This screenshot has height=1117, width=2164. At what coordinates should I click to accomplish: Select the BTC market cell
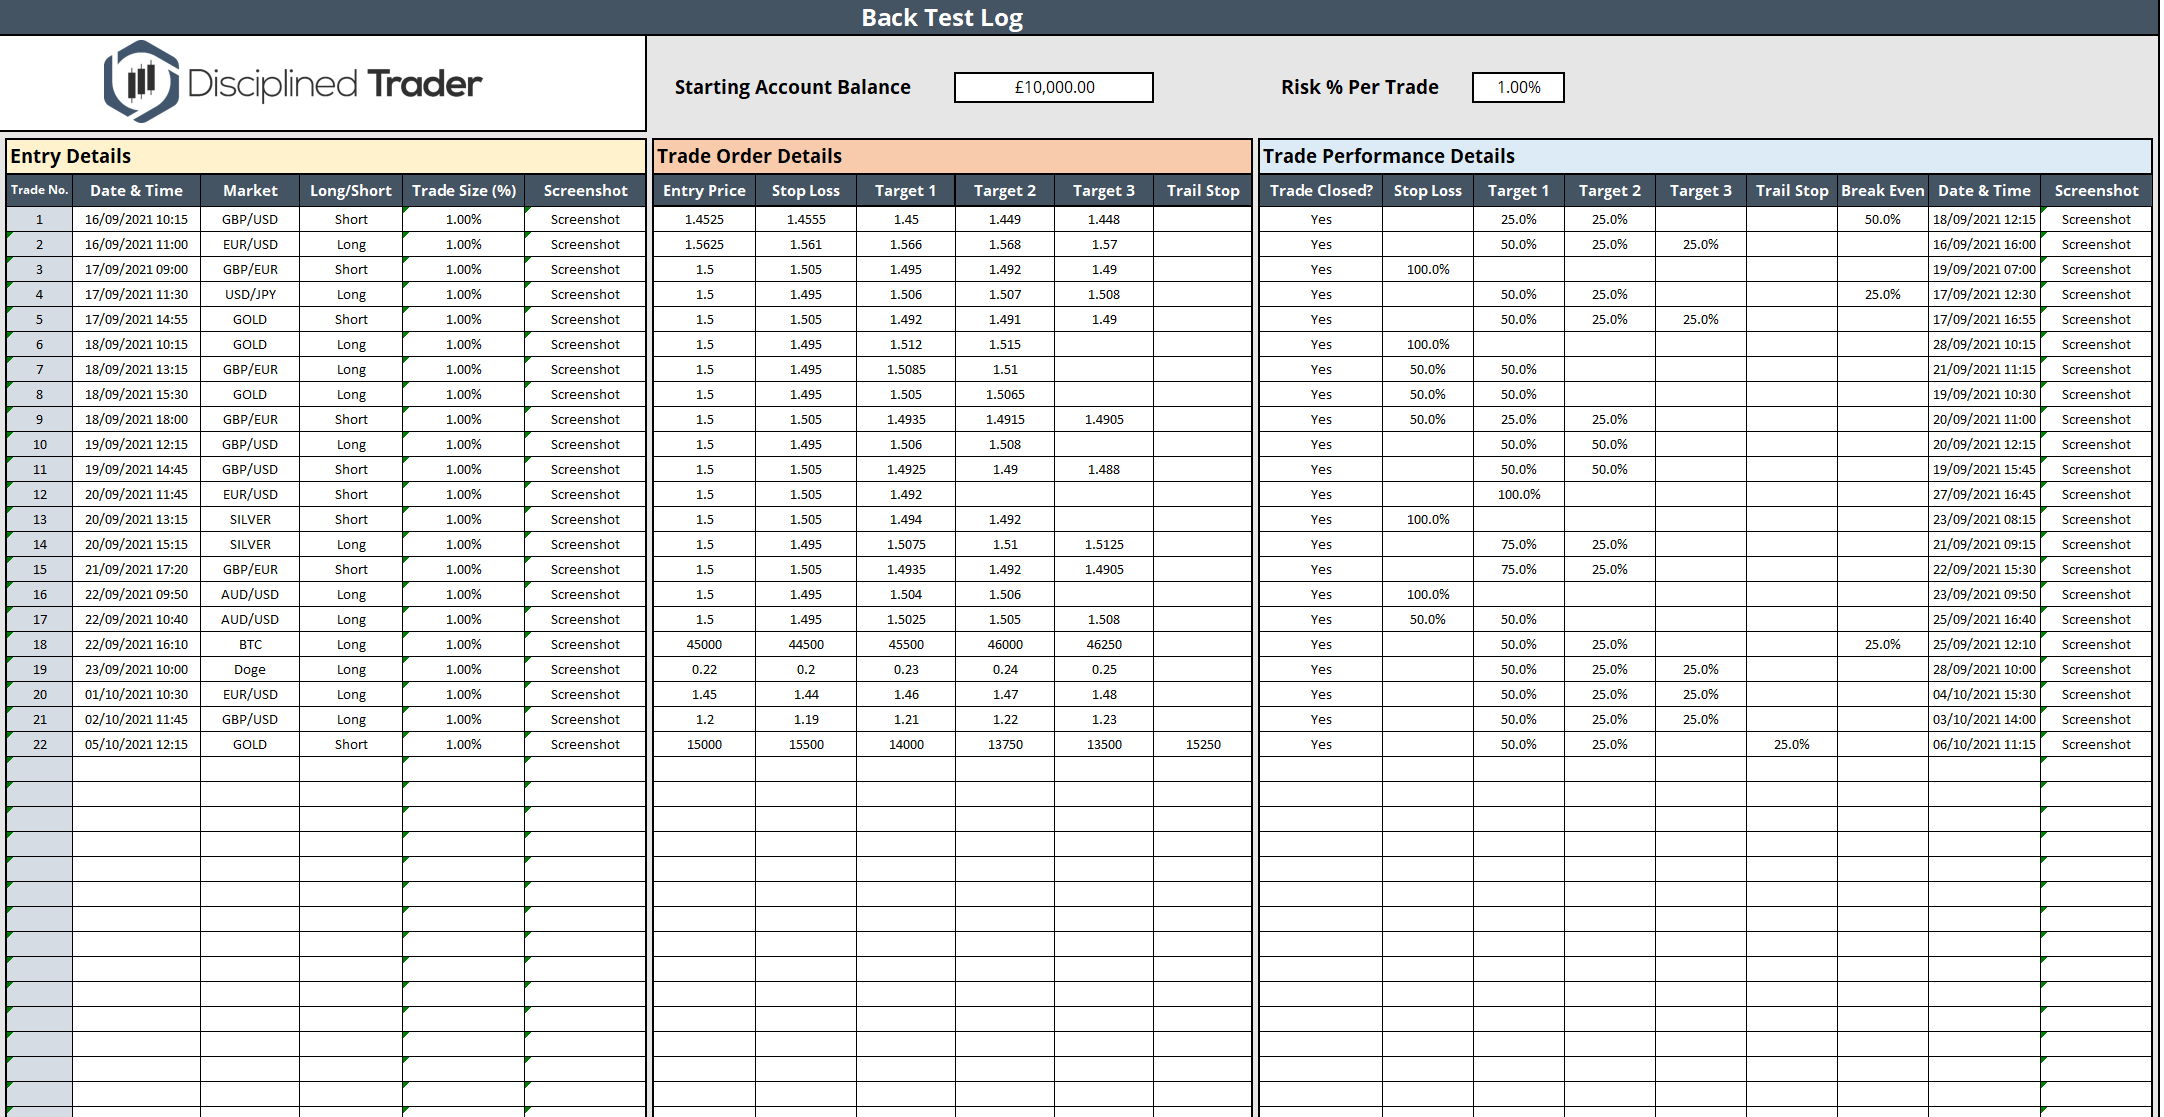point(250,644)
